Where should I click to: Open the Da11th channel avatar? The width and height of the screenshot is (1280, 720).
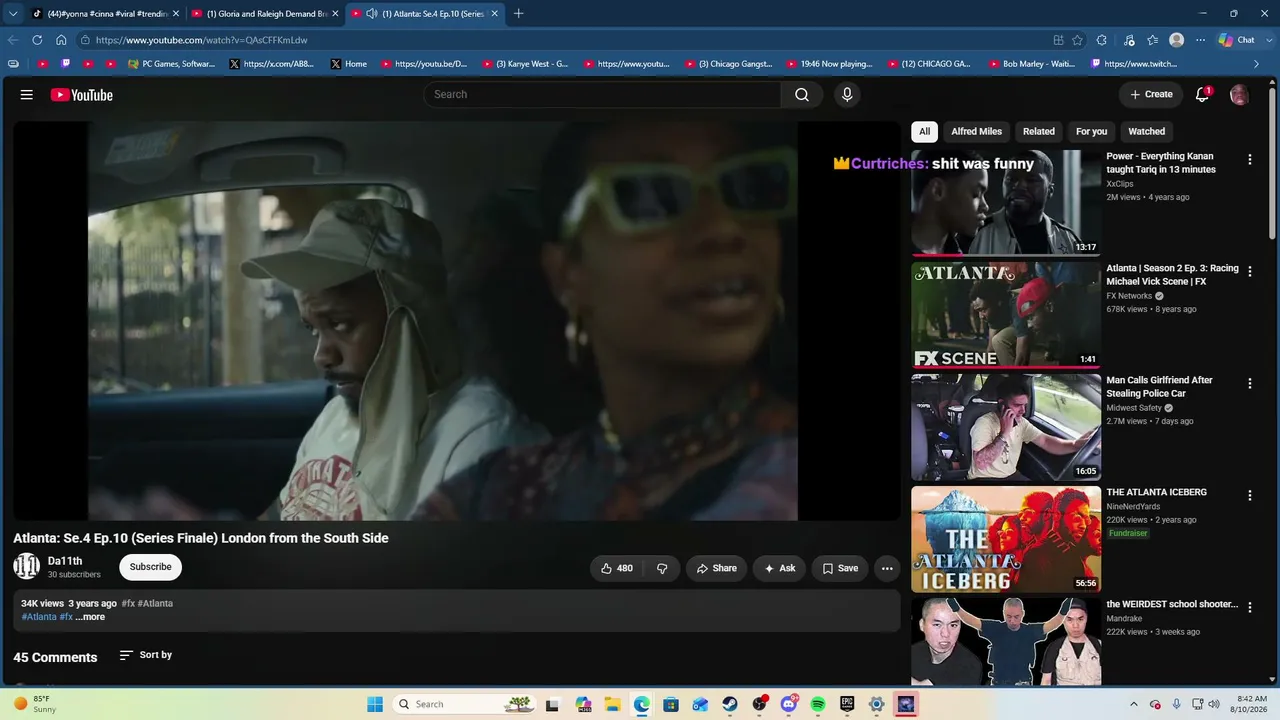pos(26,567)
